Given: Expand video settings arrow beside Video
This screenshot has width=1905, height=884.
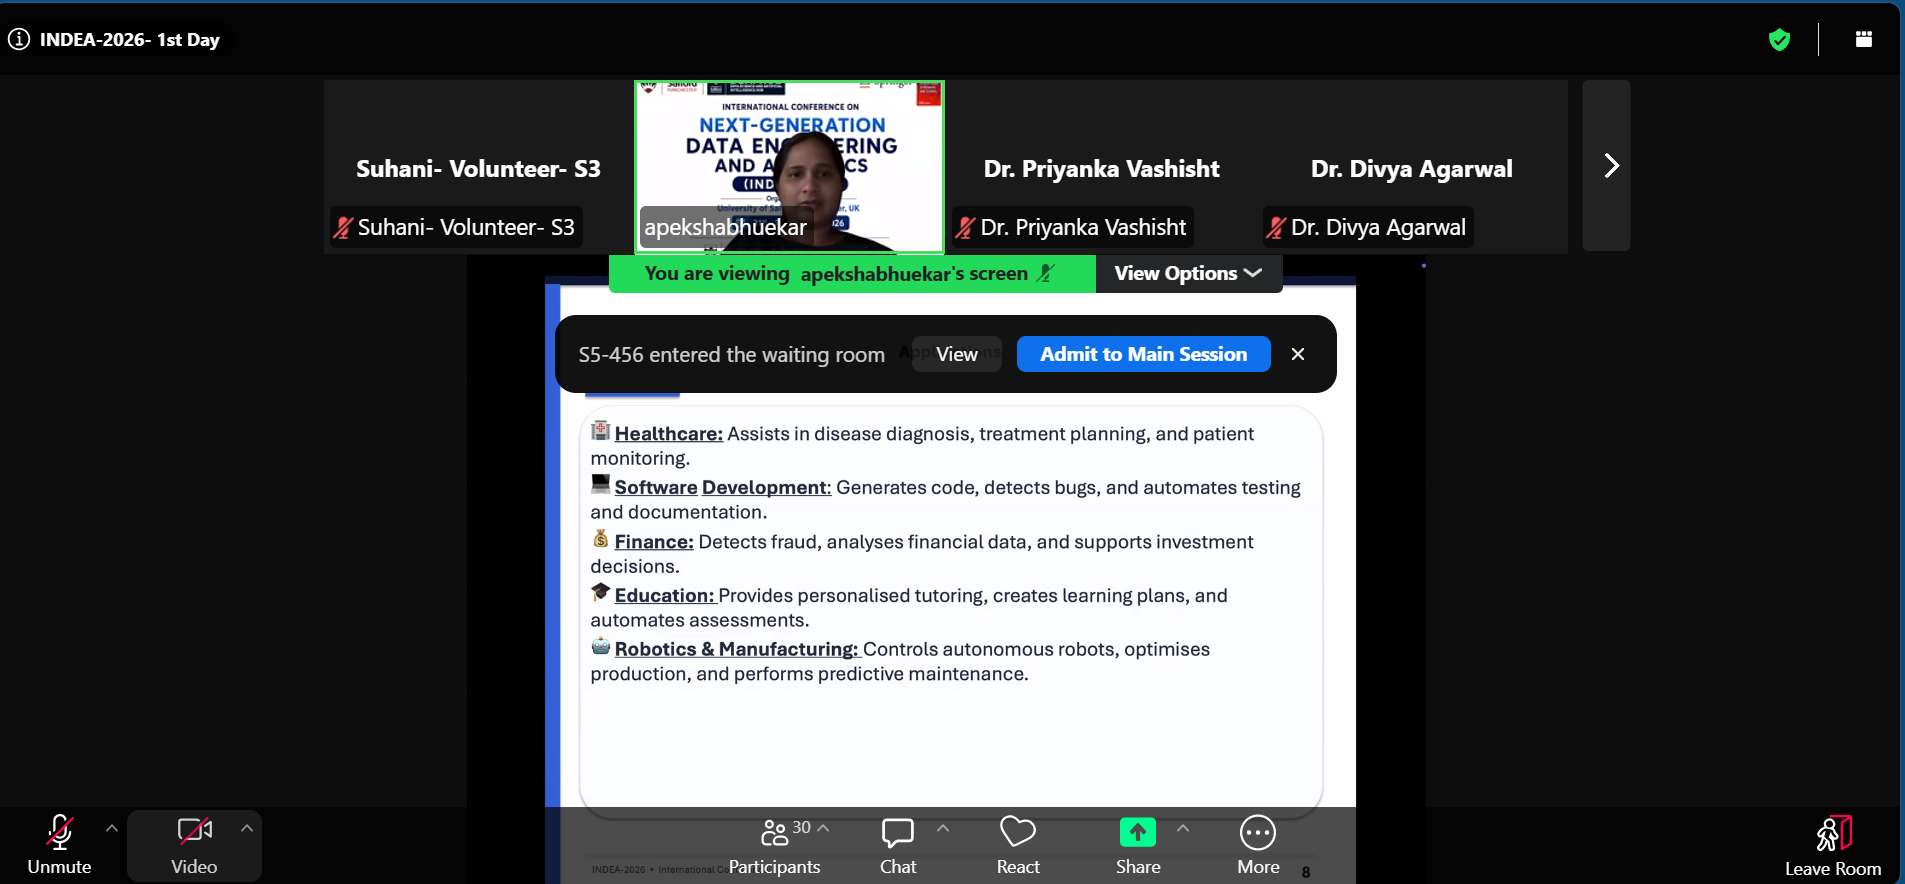Looking at the screenshot, I should coord(247,828).
